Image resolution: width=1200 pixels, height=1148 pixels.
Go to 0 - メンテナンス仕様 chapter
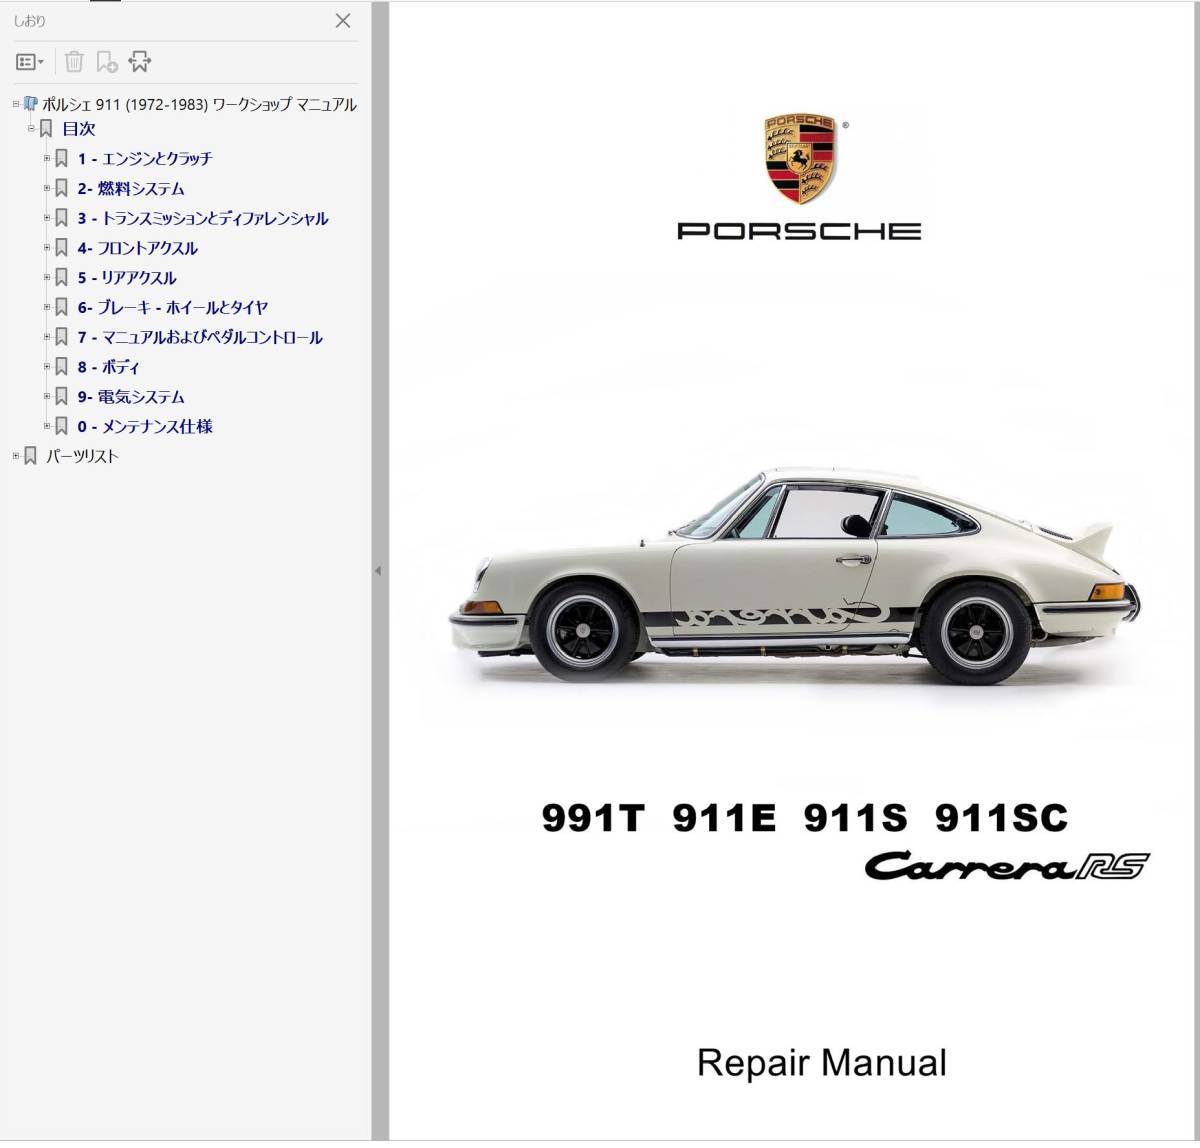145,426
